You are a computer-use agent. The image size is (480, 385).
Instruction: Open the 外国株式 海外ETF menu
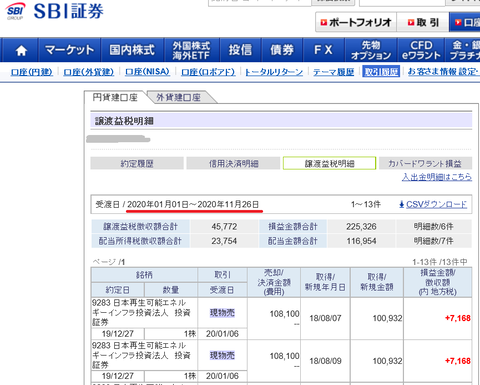(191, 50)
